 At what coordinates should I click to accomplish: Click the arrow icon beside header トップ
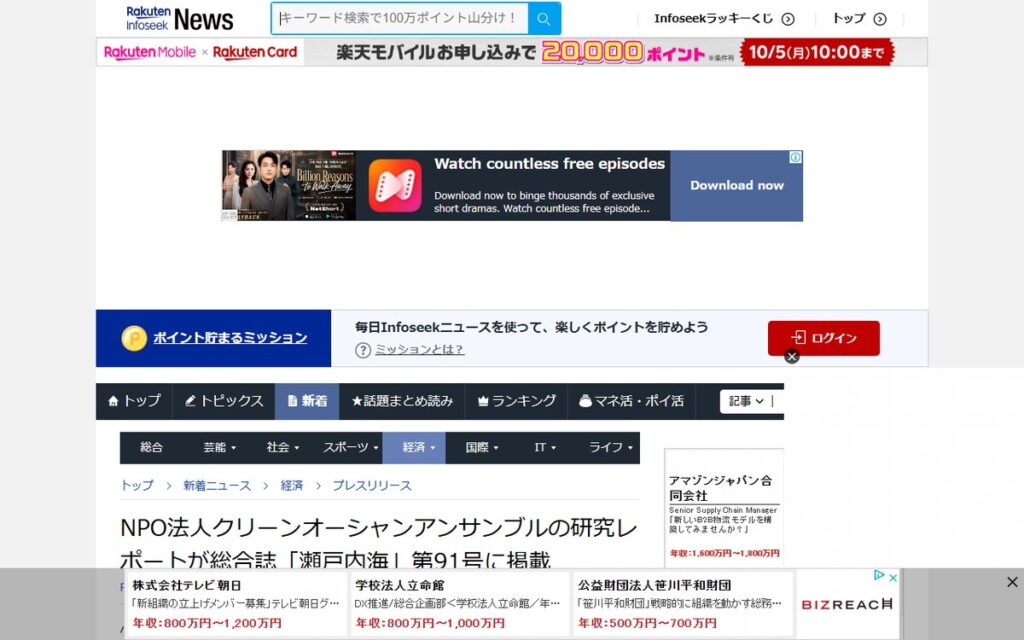pyautogui.click(x=880, y=19)
